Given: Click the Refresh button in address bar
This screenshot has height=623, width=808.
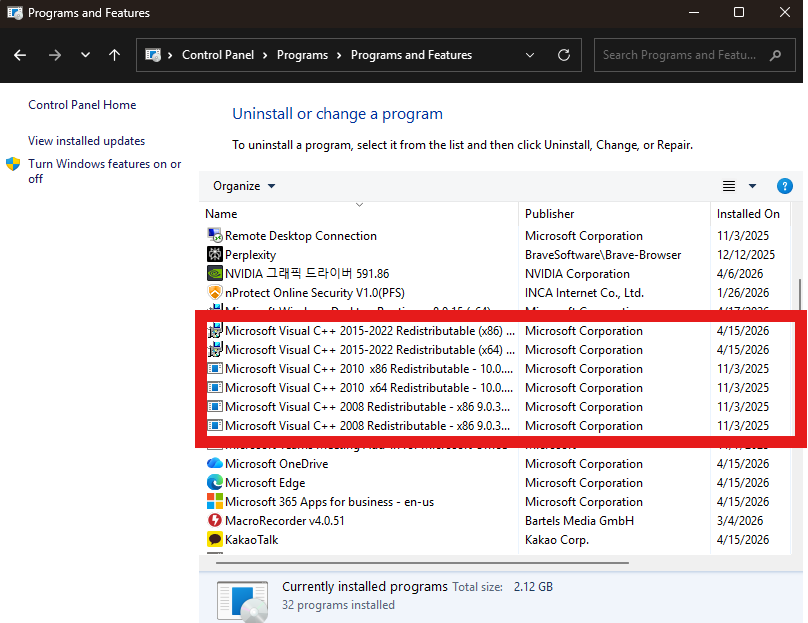Looking at the screenshot, I should click(564, 55).
